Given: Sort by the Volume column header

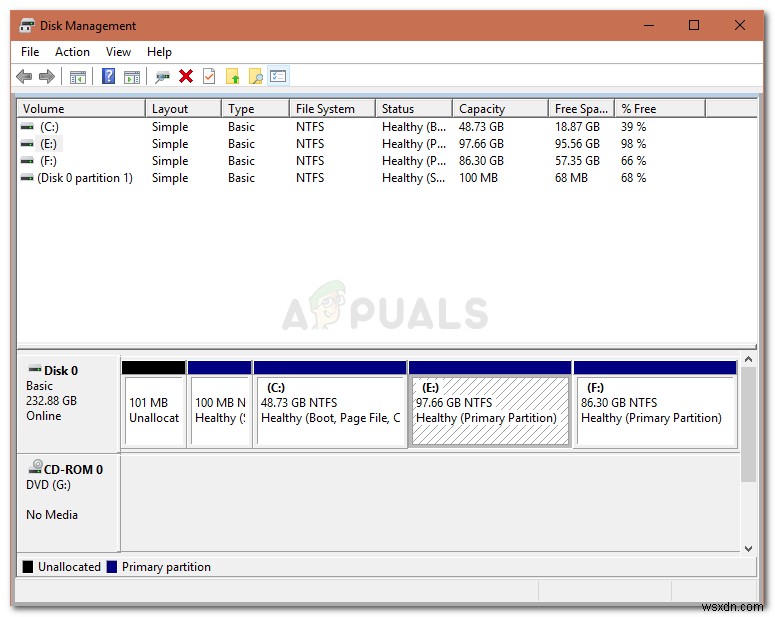Looking at the screenshot, I should [81, 109].
